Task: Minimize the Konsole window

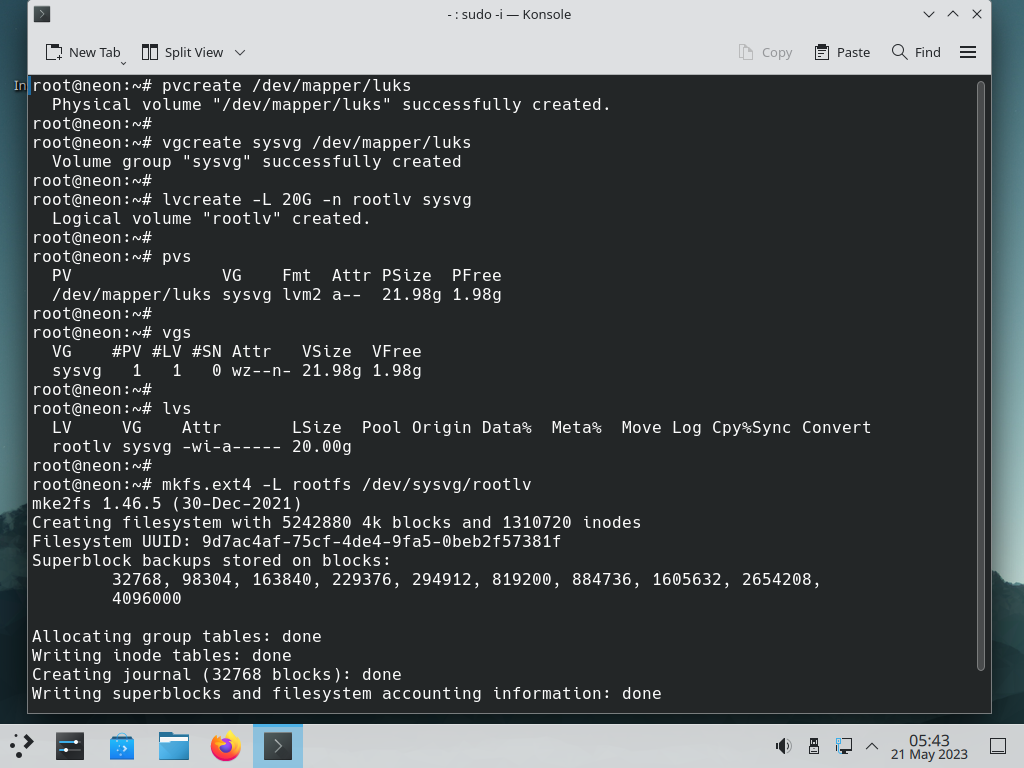Action: coord(929,14)
